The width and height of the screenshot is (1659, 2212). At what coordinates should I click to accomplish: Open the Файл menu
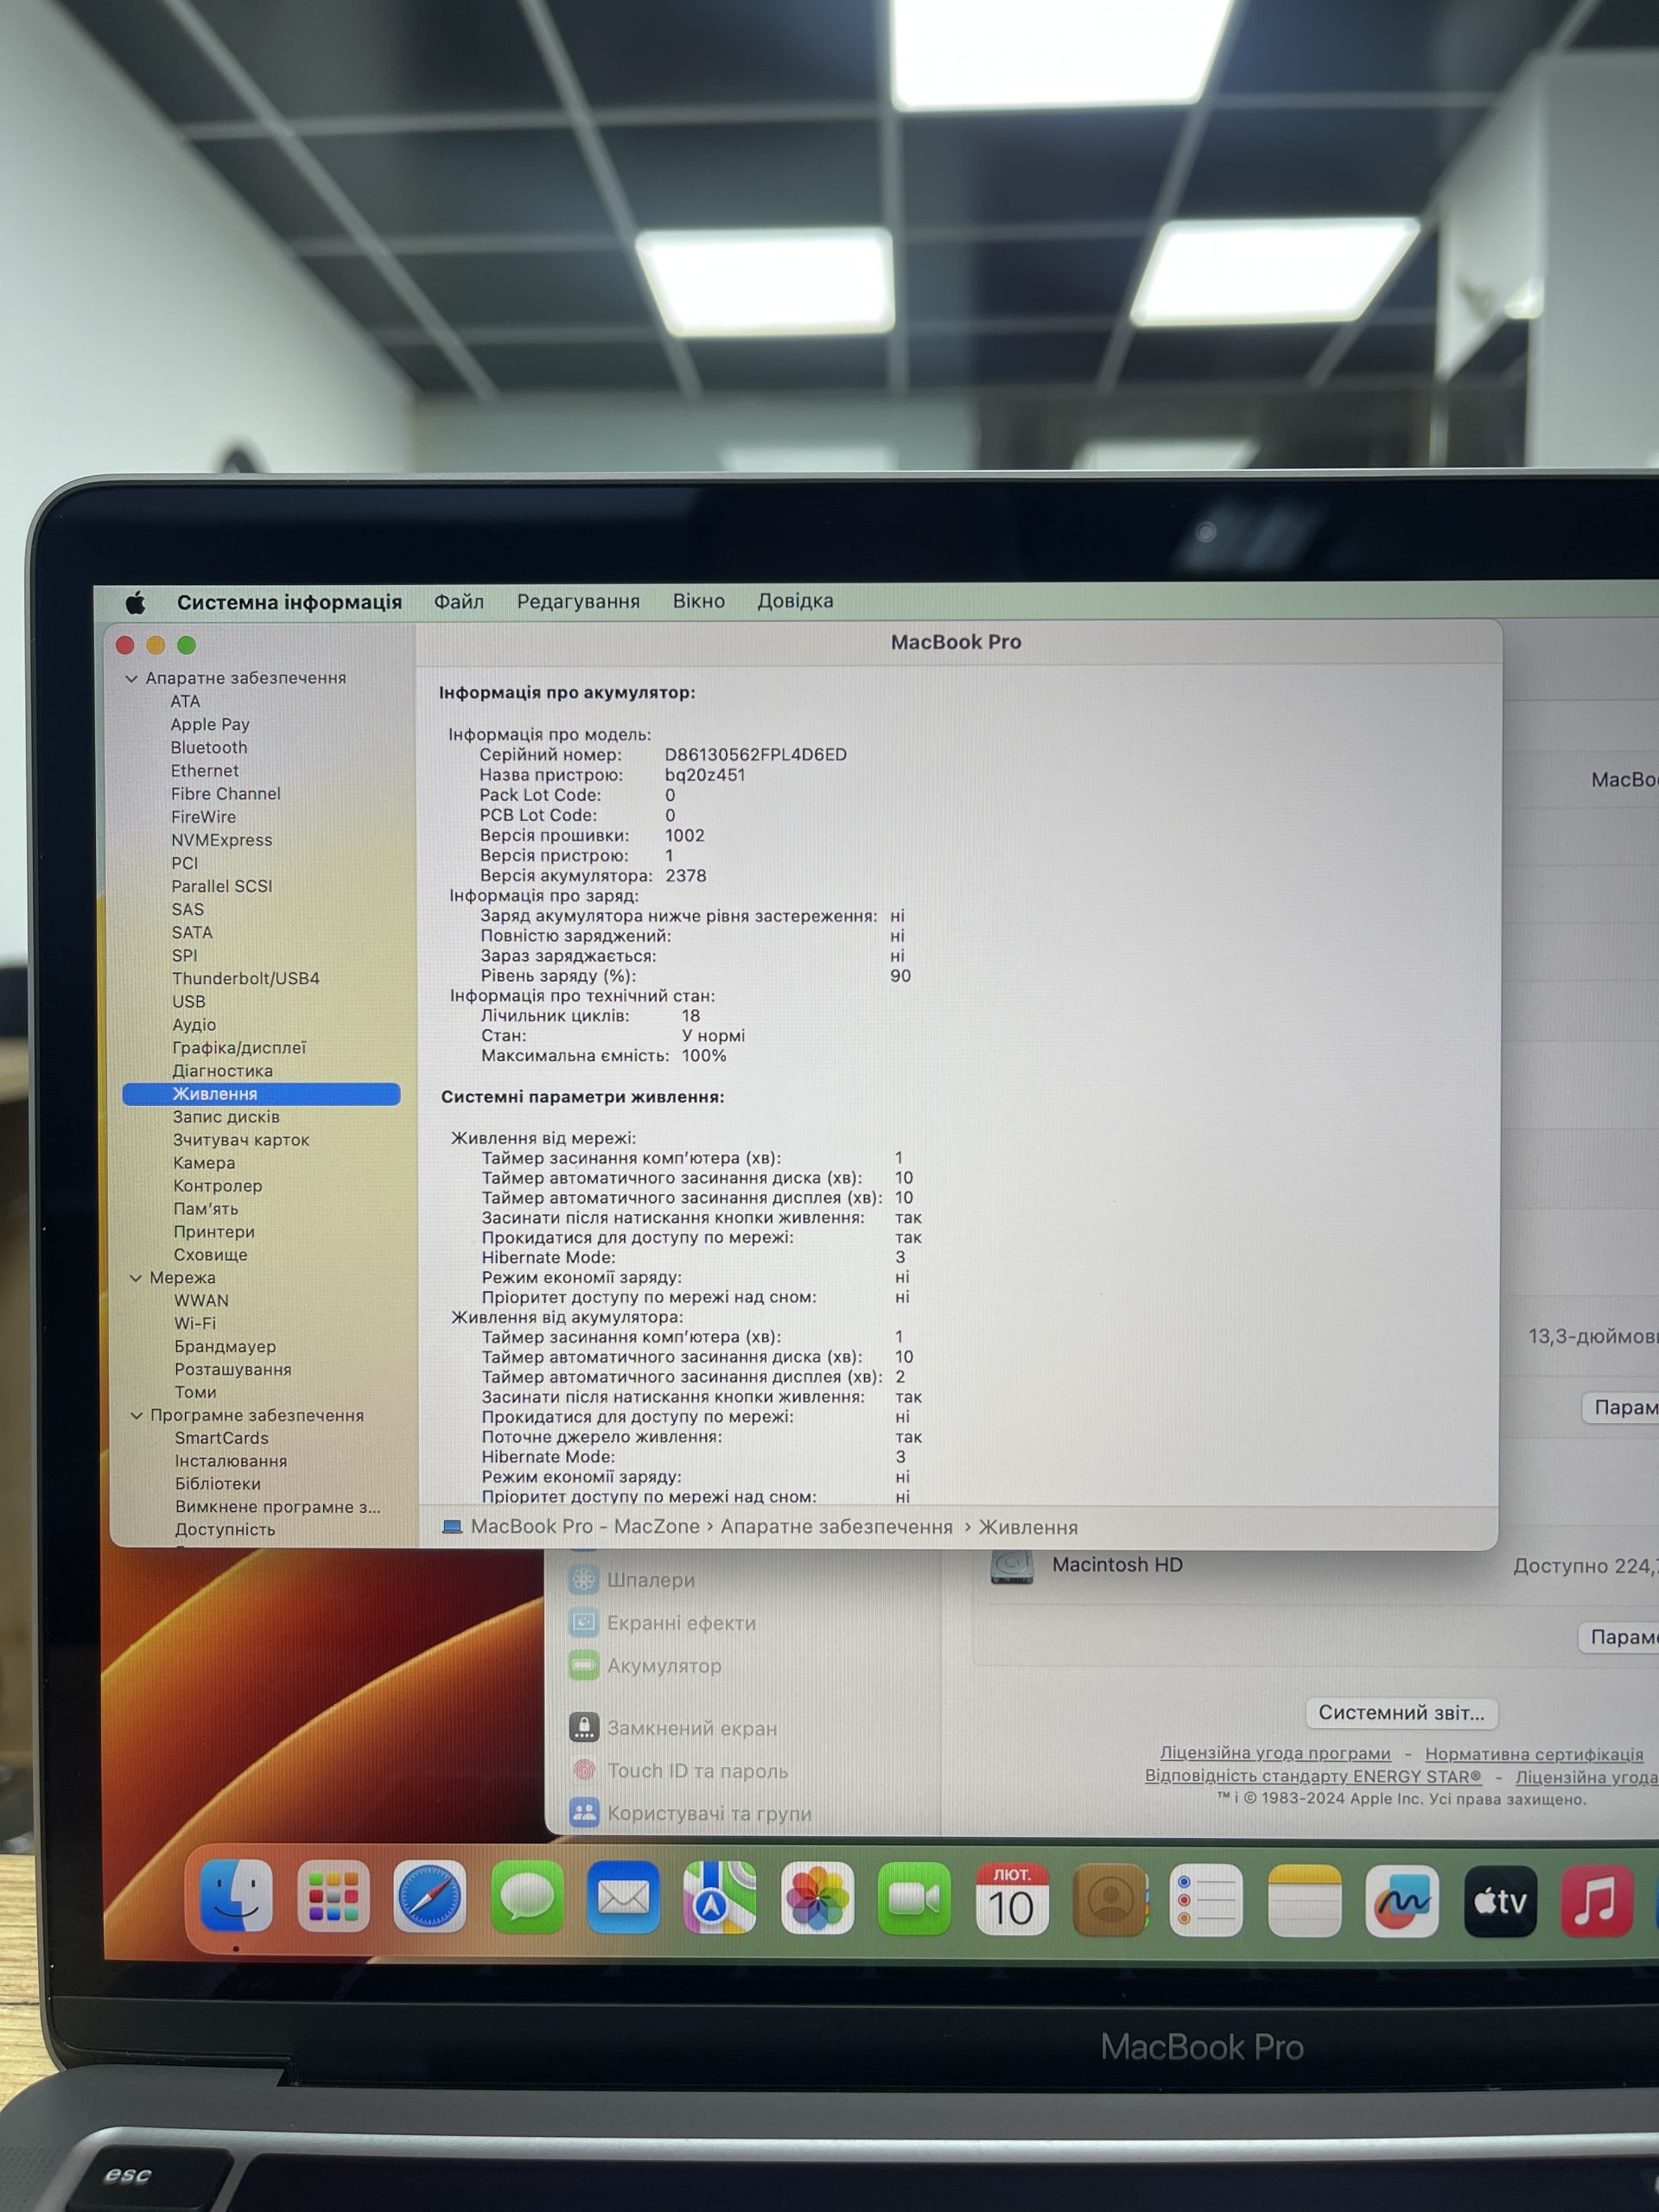coord(459,602)
